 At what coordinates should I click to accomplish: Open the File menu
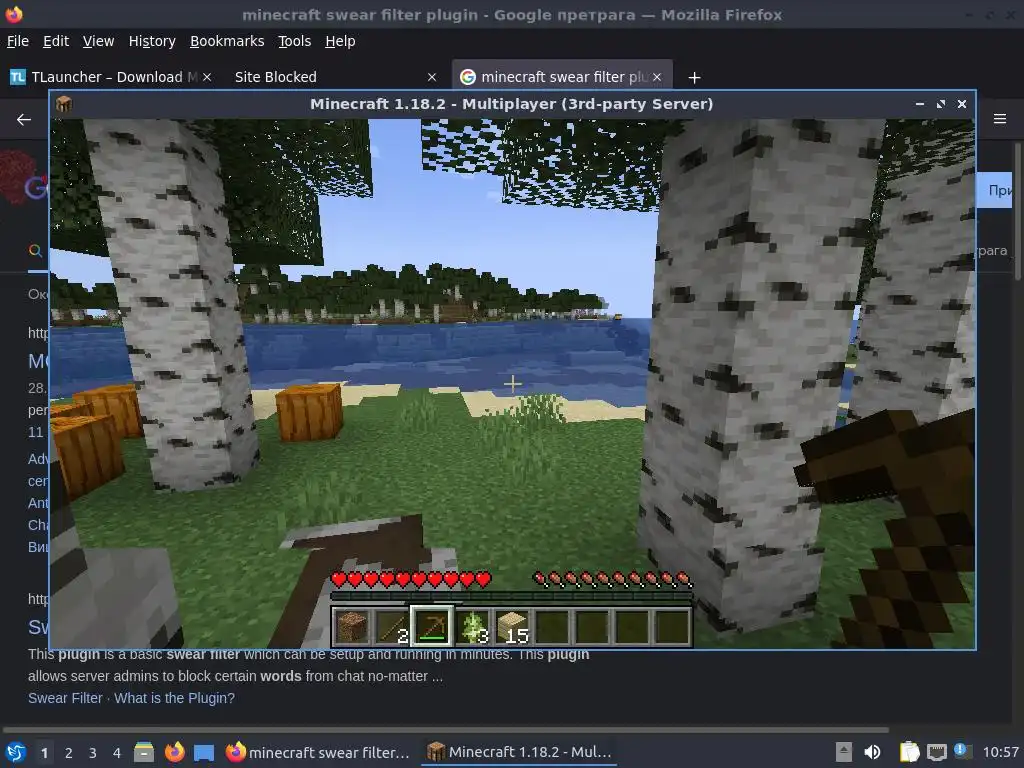pyautogui.click(x=18, y=41)
